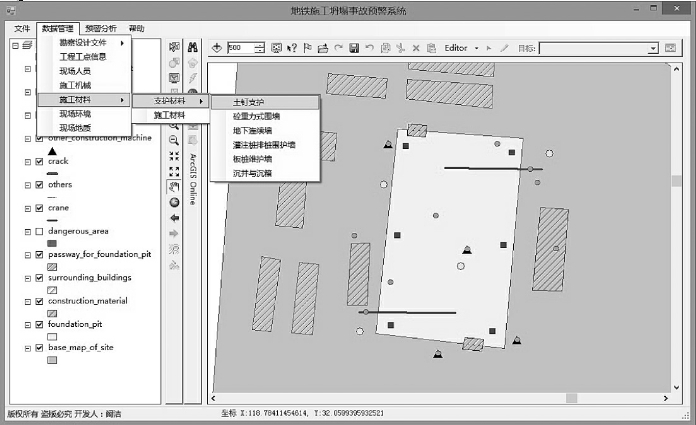
Task: Open the 预警分析 menu
Action: tap(101, 28)
